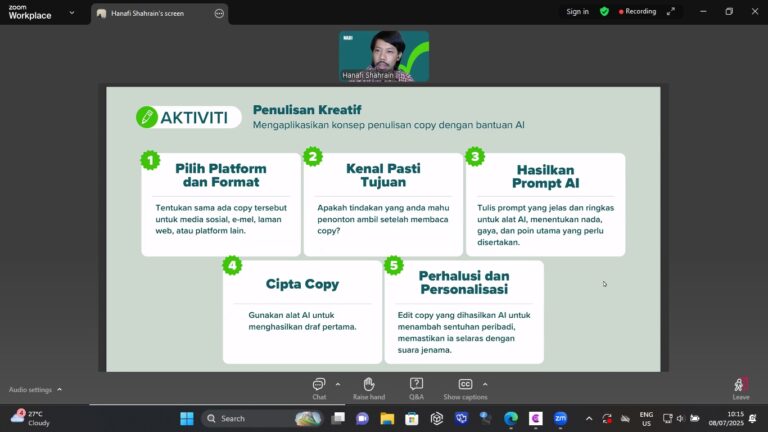Click the green encryption shield icon
768x432 pixels.
pyautogui.click(x=604, y=12)
